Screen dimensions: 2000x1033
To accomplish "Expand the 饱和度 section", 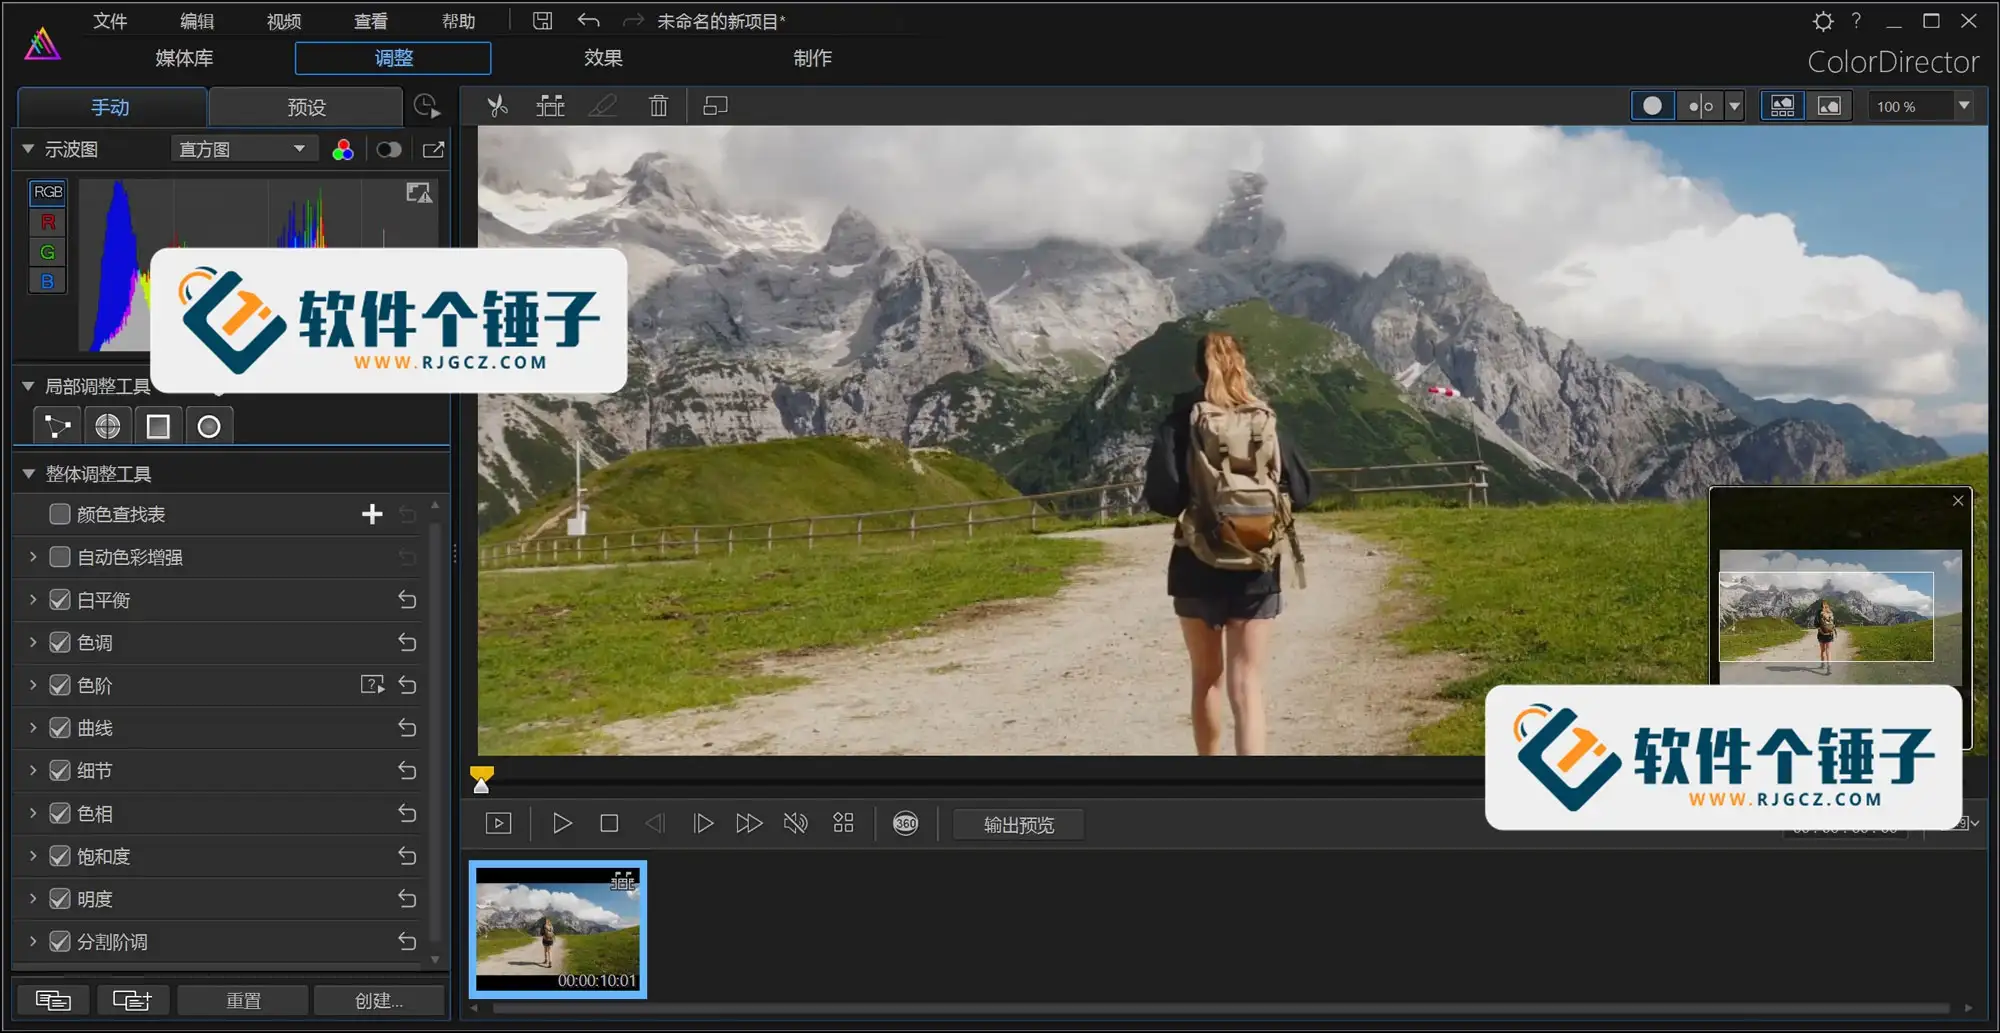I will click(33, 856).
